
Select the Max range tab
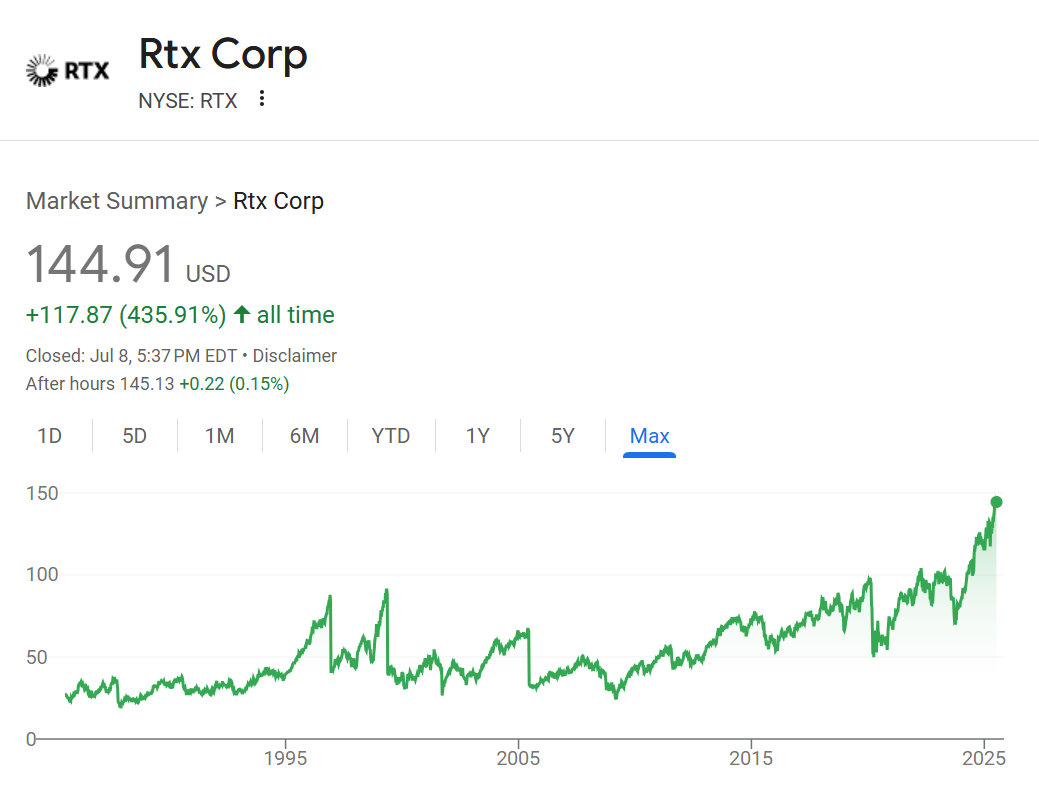point(649,436)
